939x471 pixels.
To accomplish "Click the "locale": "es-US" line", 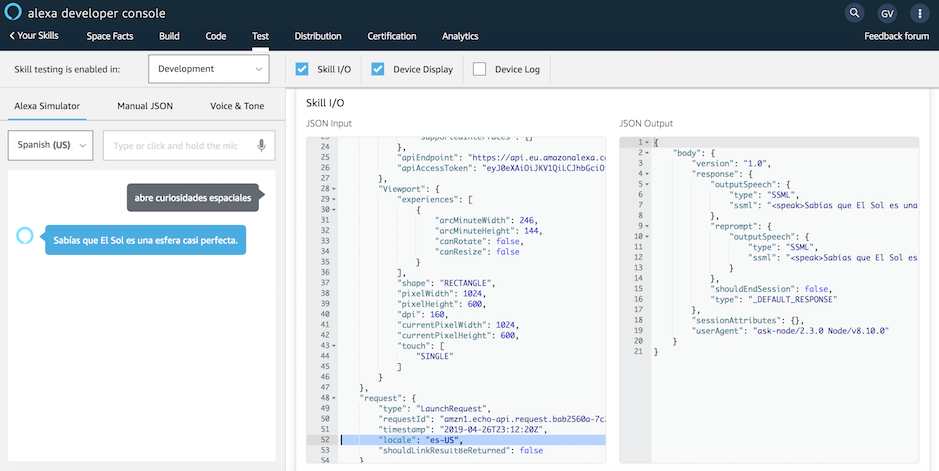I will [x=421, y=440].
